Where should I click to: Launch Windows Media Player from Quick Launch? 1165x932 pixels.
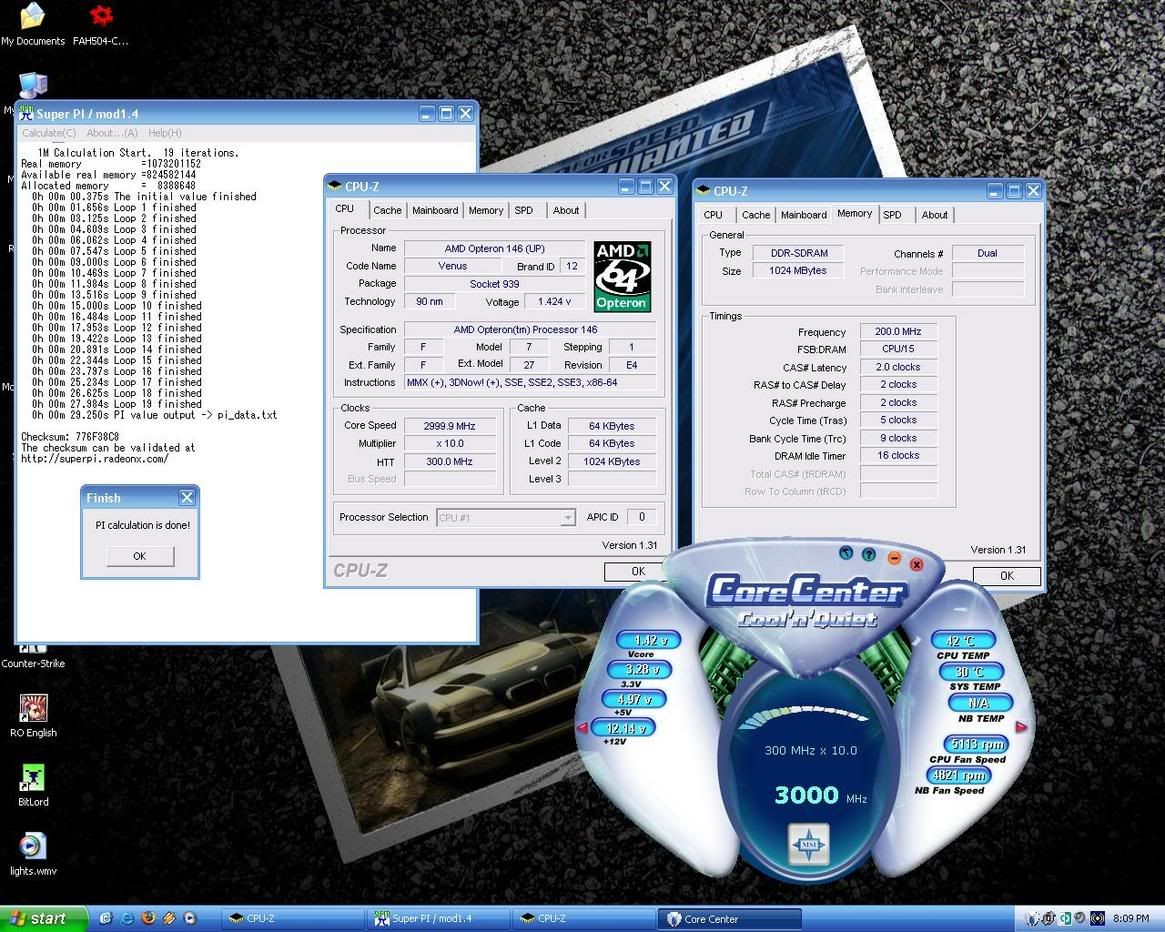click(189, 918)
